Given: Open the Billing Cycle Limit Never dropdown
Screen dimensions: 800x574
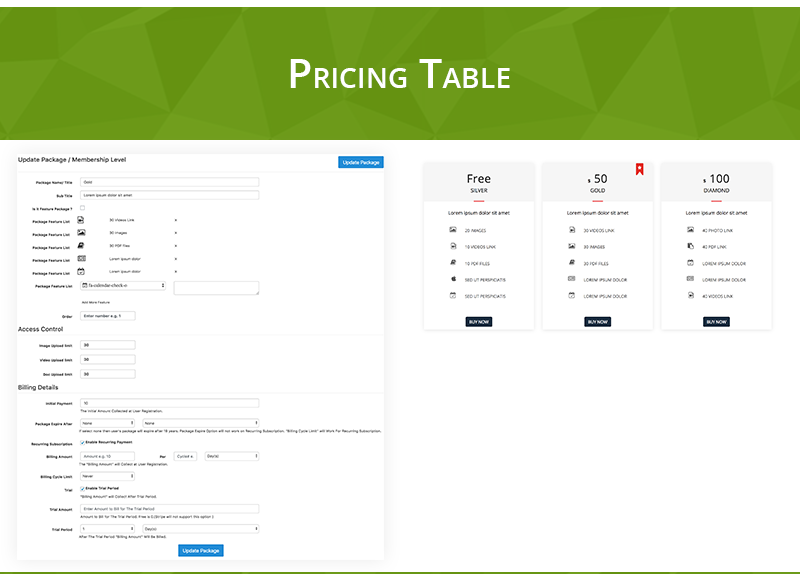Looking at the screenshot, I should click(107, 477).
